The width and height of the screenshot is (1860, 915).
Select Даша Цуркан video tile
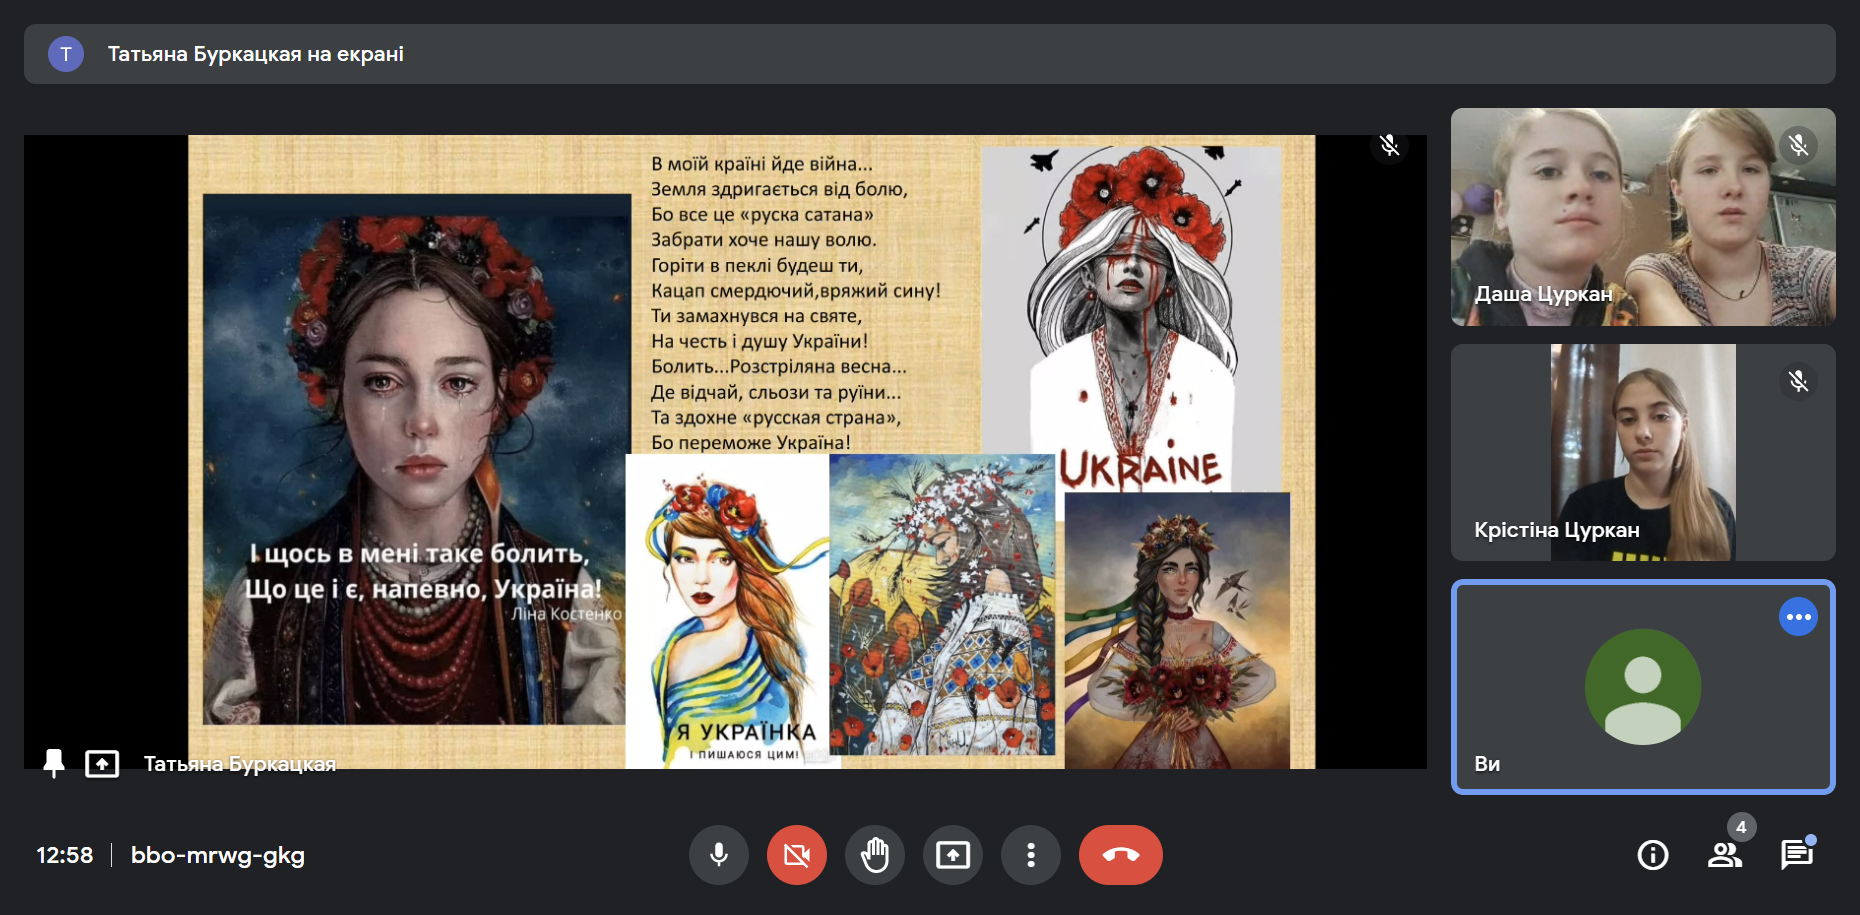1643,217
